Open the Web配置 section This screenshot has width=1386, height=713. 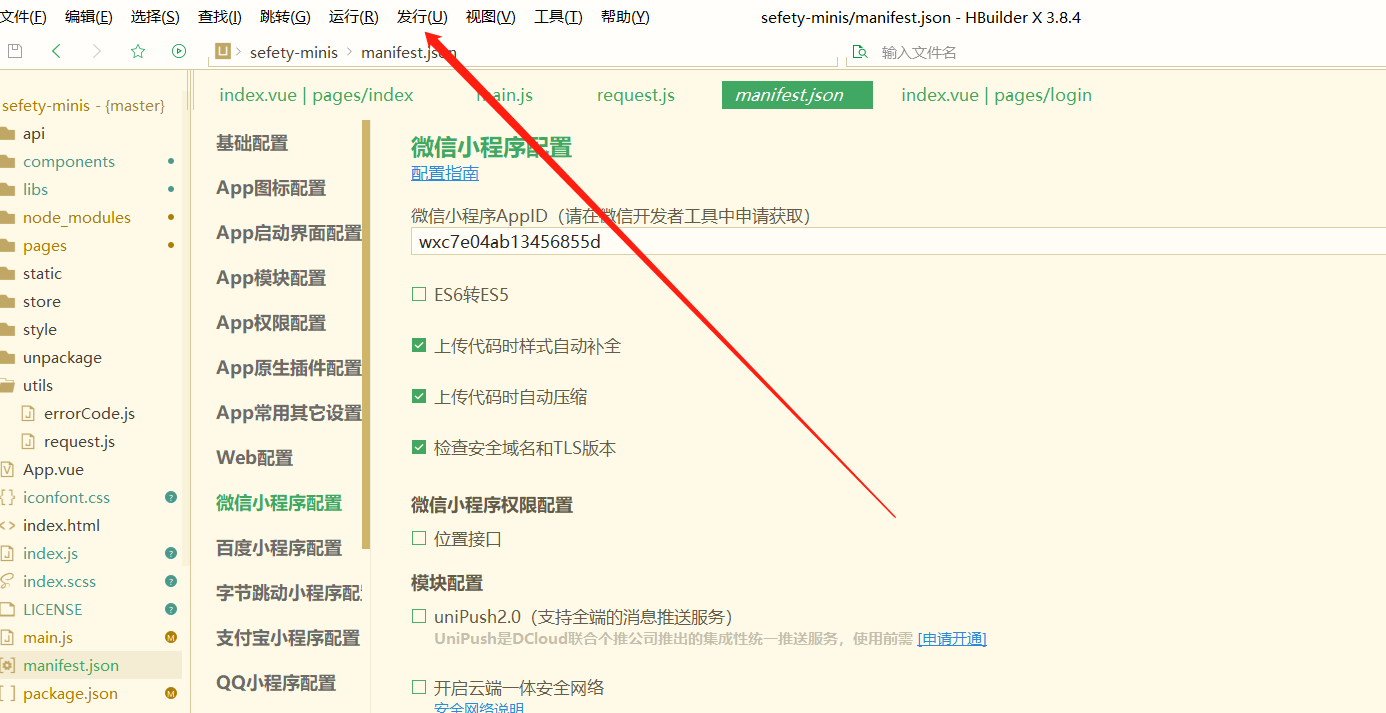(255, 458)
